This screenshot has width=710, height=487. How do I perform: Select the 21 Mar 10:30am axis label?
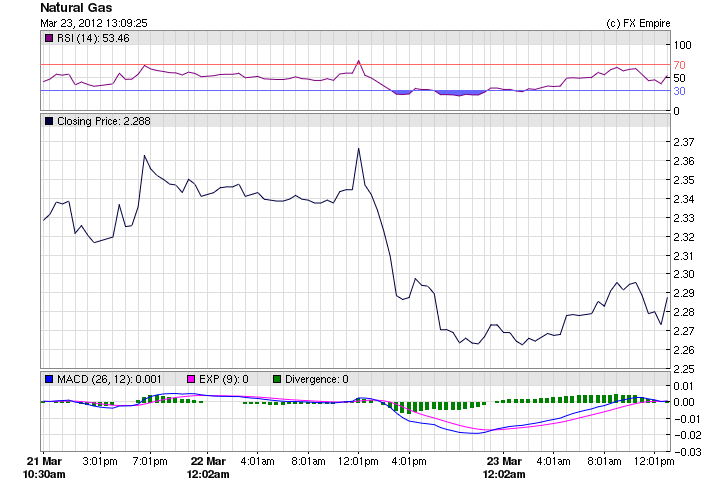(43, 467)
